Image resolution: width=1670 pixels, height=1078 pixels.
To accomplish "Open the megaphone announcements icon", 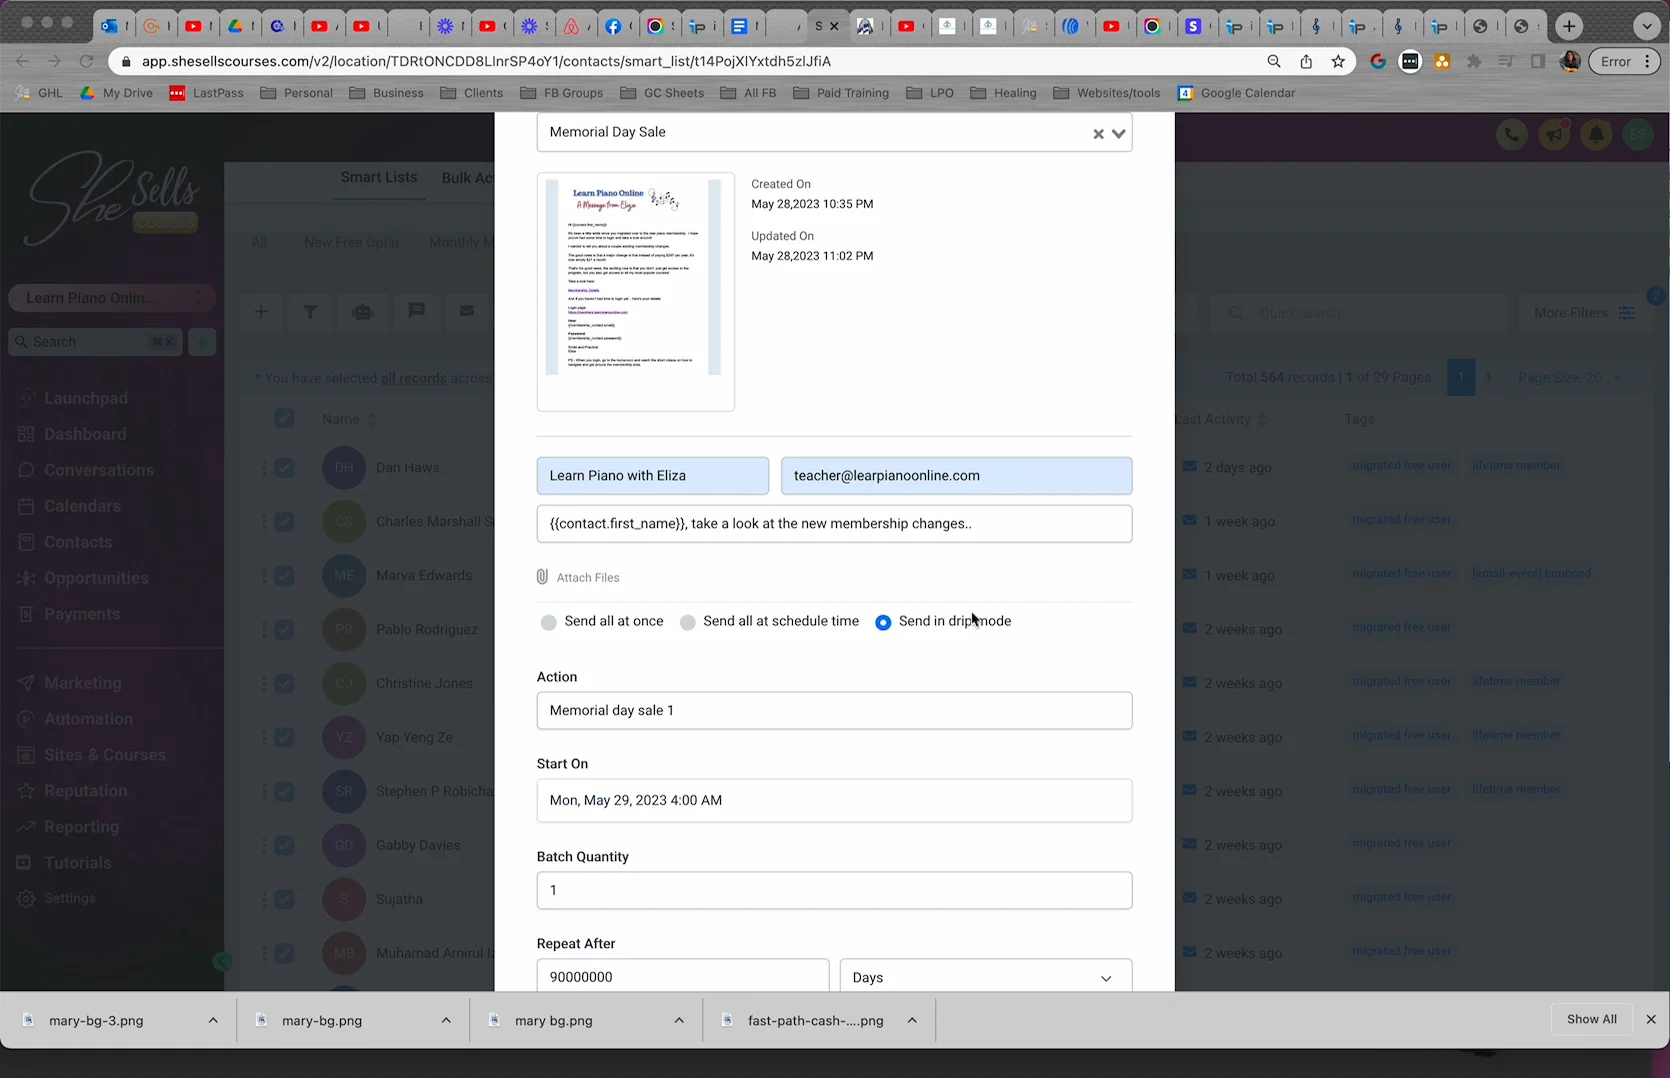I will tap(1554, 134).
